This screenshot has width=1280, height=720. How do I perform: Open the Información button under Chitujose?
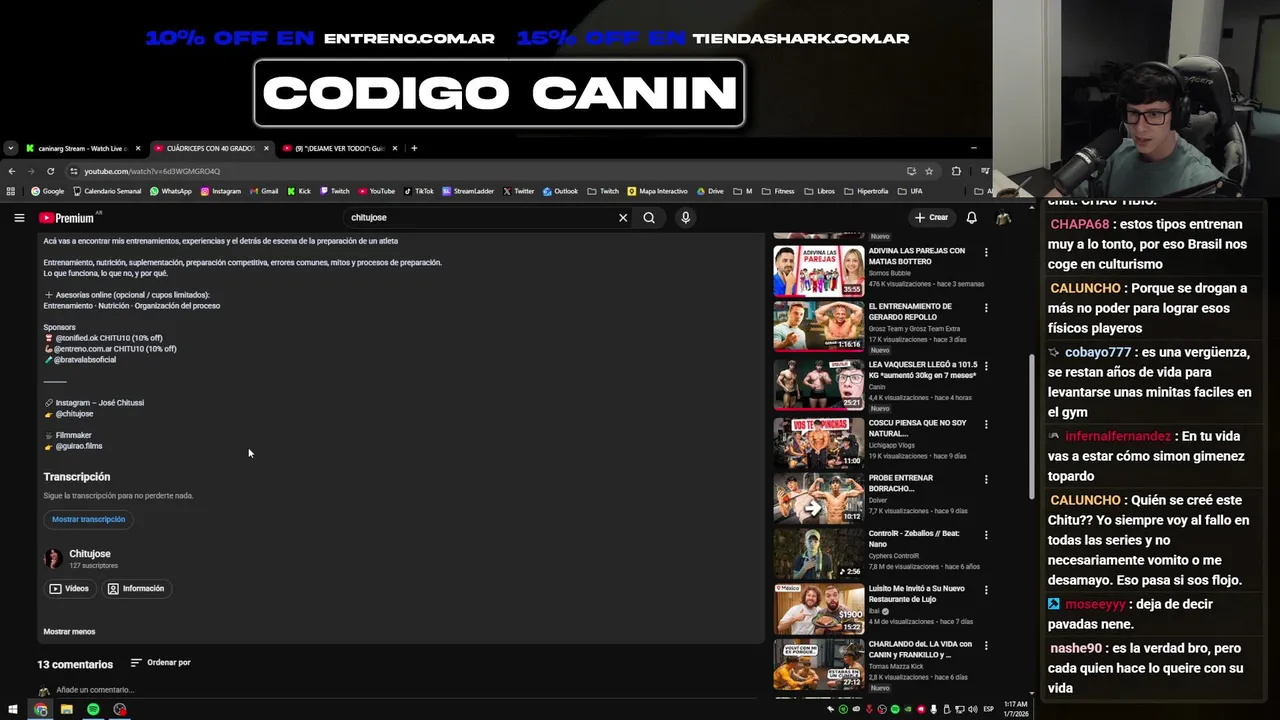click(x=136, y=589)
